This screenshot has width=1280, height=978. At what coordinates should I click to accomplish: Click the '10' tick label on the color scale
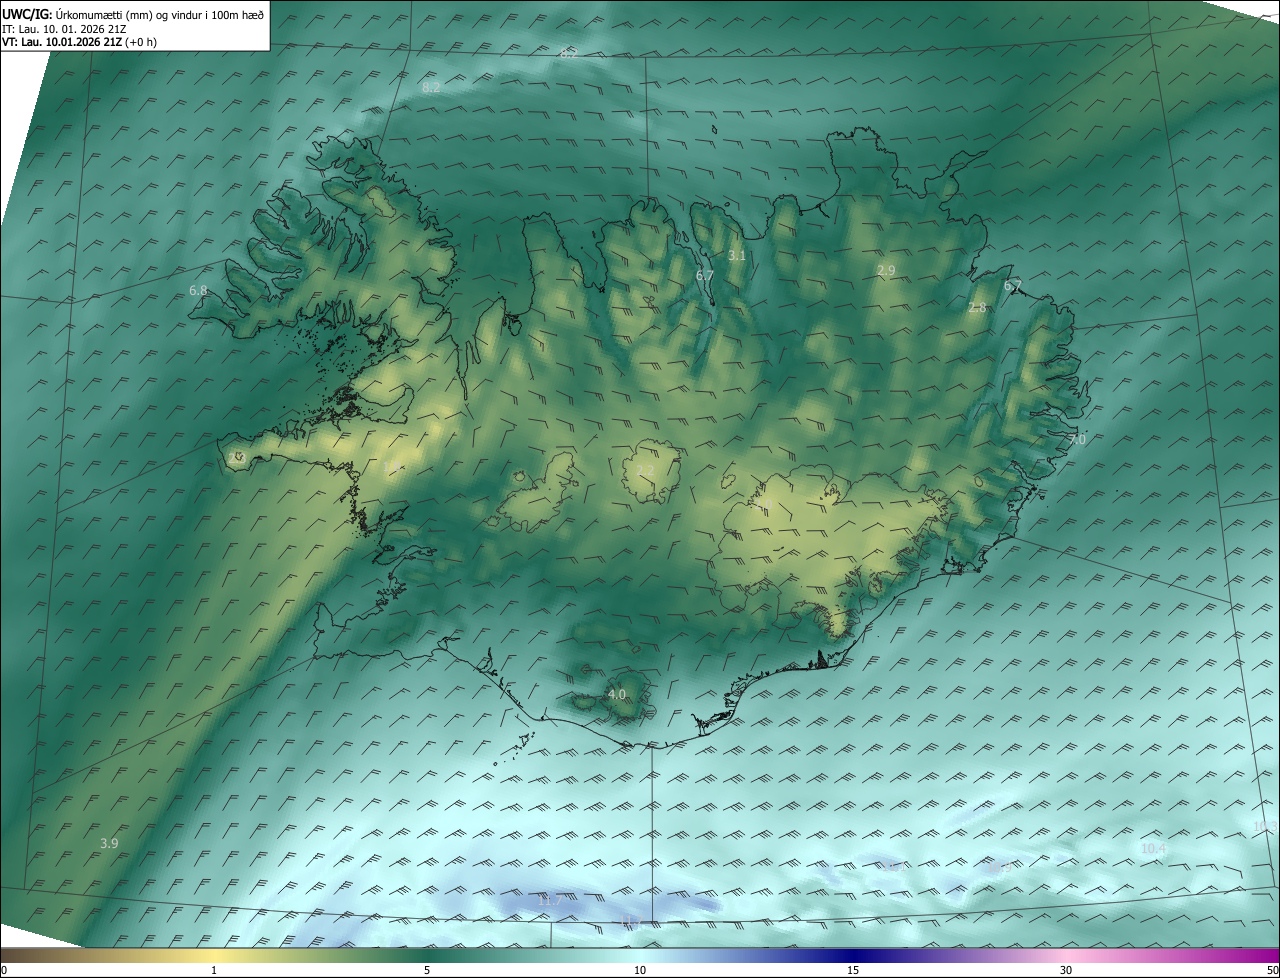(x=640, y=971)
